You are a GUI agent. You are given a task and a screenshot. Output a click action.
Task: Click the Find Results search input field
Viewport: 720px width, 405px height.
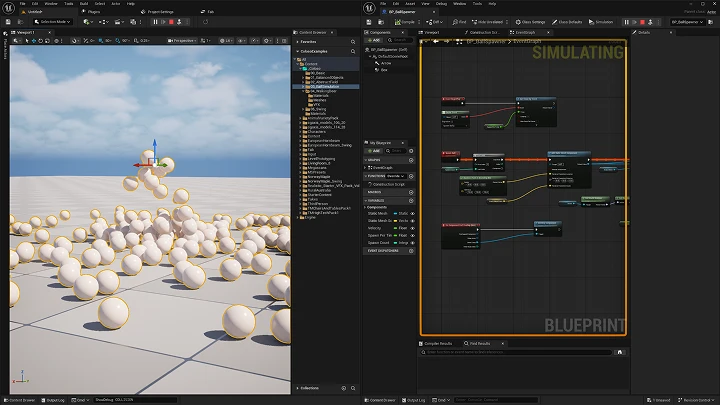pyautogui.click(x=517, y=352)
